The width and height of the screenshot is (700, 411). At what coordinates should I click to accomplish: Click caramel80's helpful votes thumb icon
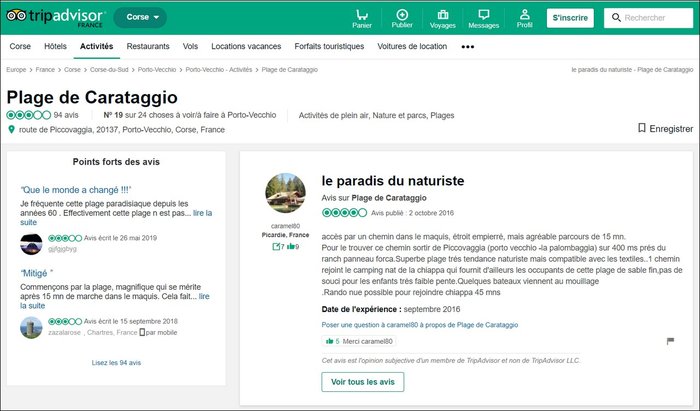[291, 246]
